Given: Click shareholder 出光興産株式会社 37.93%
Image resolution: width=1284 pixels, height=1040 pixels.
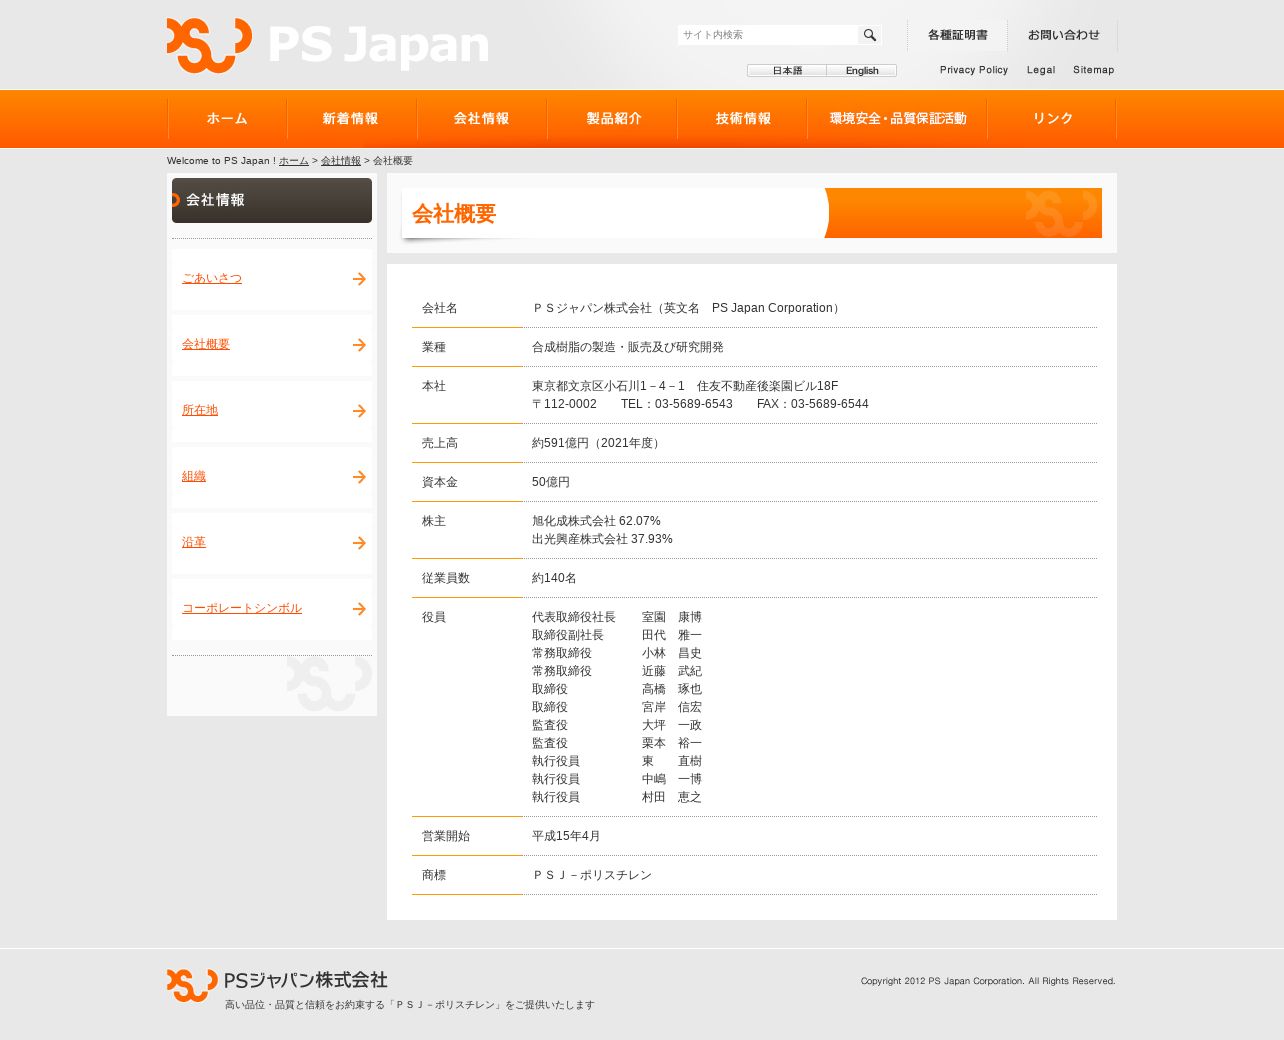Looking at the screenshot, I should click(x=602, y=539).
